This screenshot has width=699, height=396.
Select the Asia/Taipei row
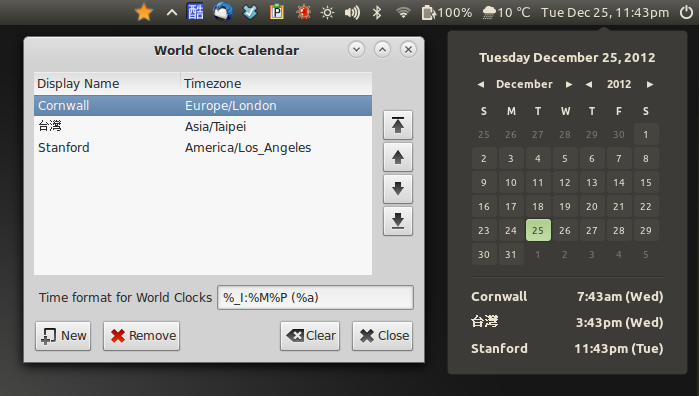(203, 127)
